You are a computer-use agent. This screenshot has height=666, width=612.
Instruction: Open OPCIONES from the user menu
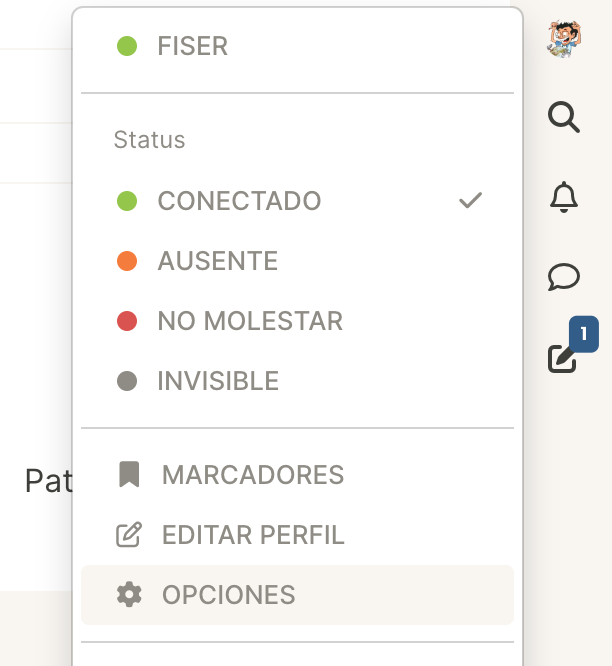pyautogui.click(x=228, y=595)
